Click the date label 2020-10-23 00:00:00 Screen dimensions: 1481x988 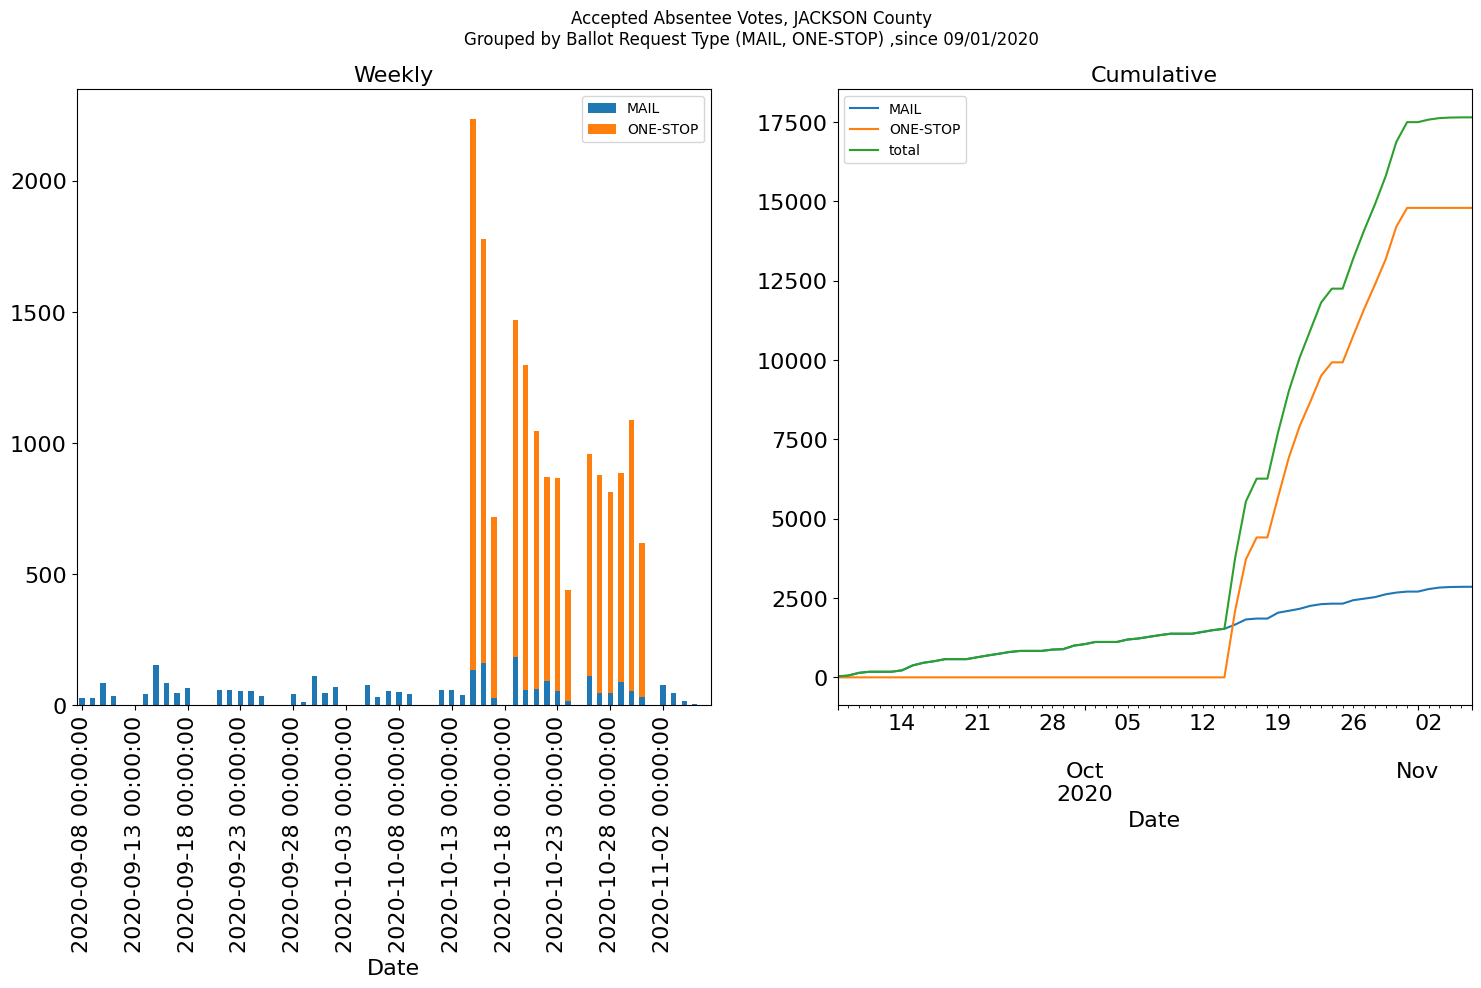click(558, 833)
